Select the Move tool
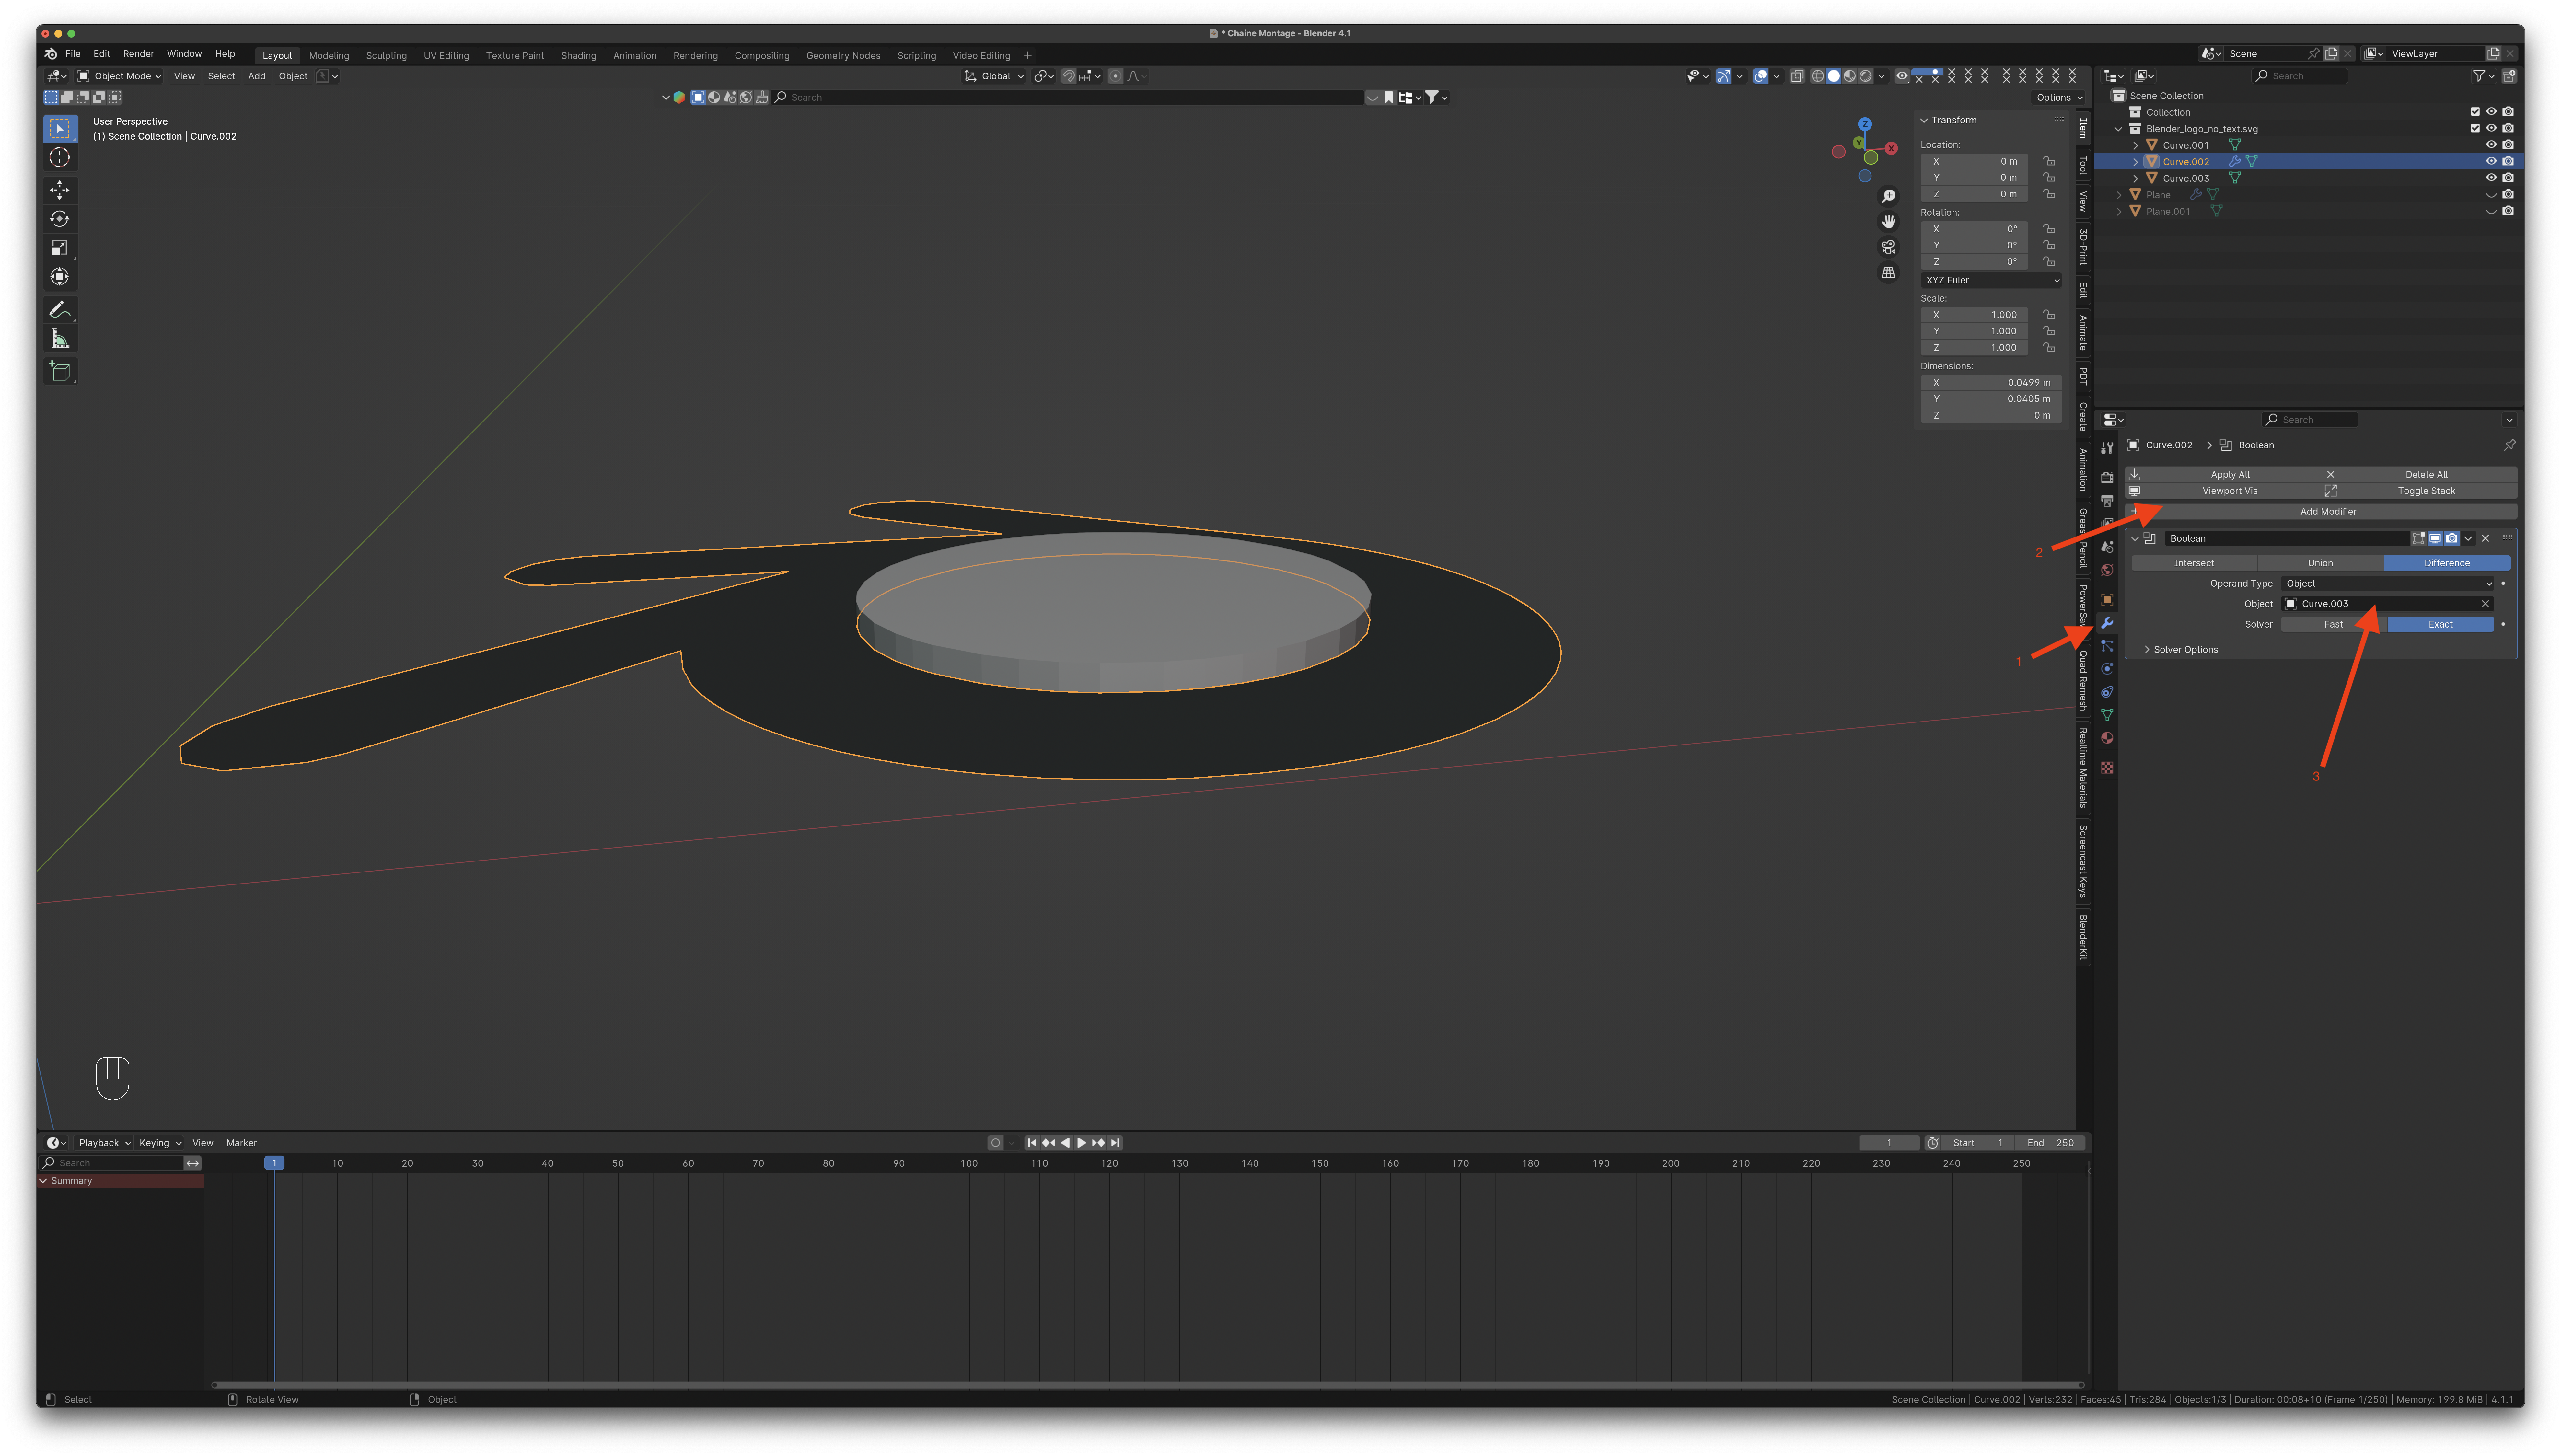Image resolution: width=2561 pixels, height=1456 pixels. coord(60,190)
